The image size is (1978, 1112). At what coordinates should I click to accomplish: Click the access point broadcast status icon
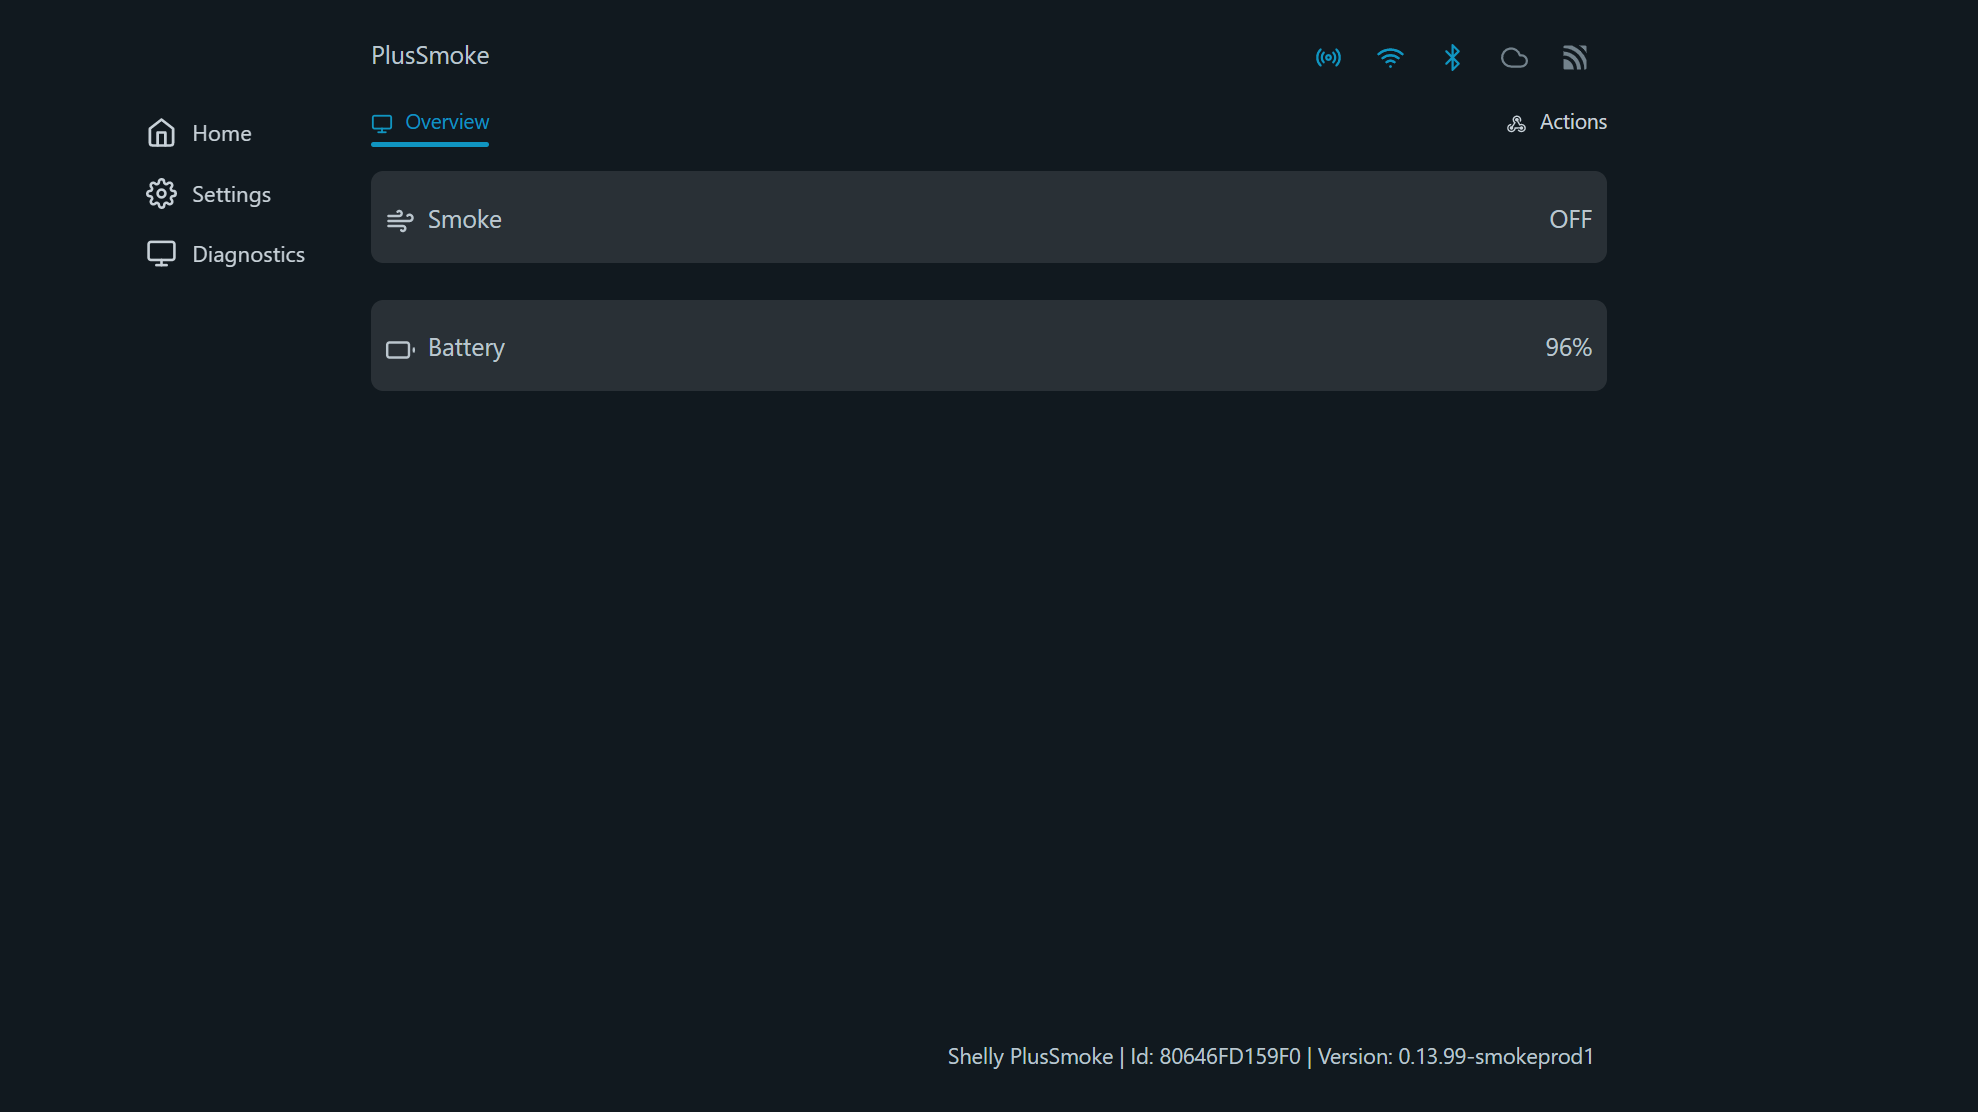1328,57
